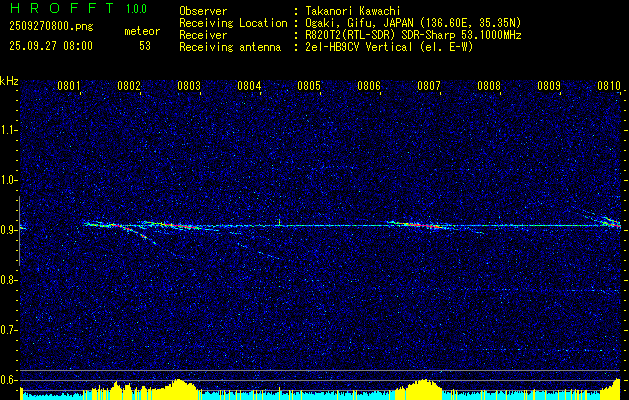Click the antenna text 2el-HB9CV Vertical
The image size is (629, 400).
pos(359,47)
